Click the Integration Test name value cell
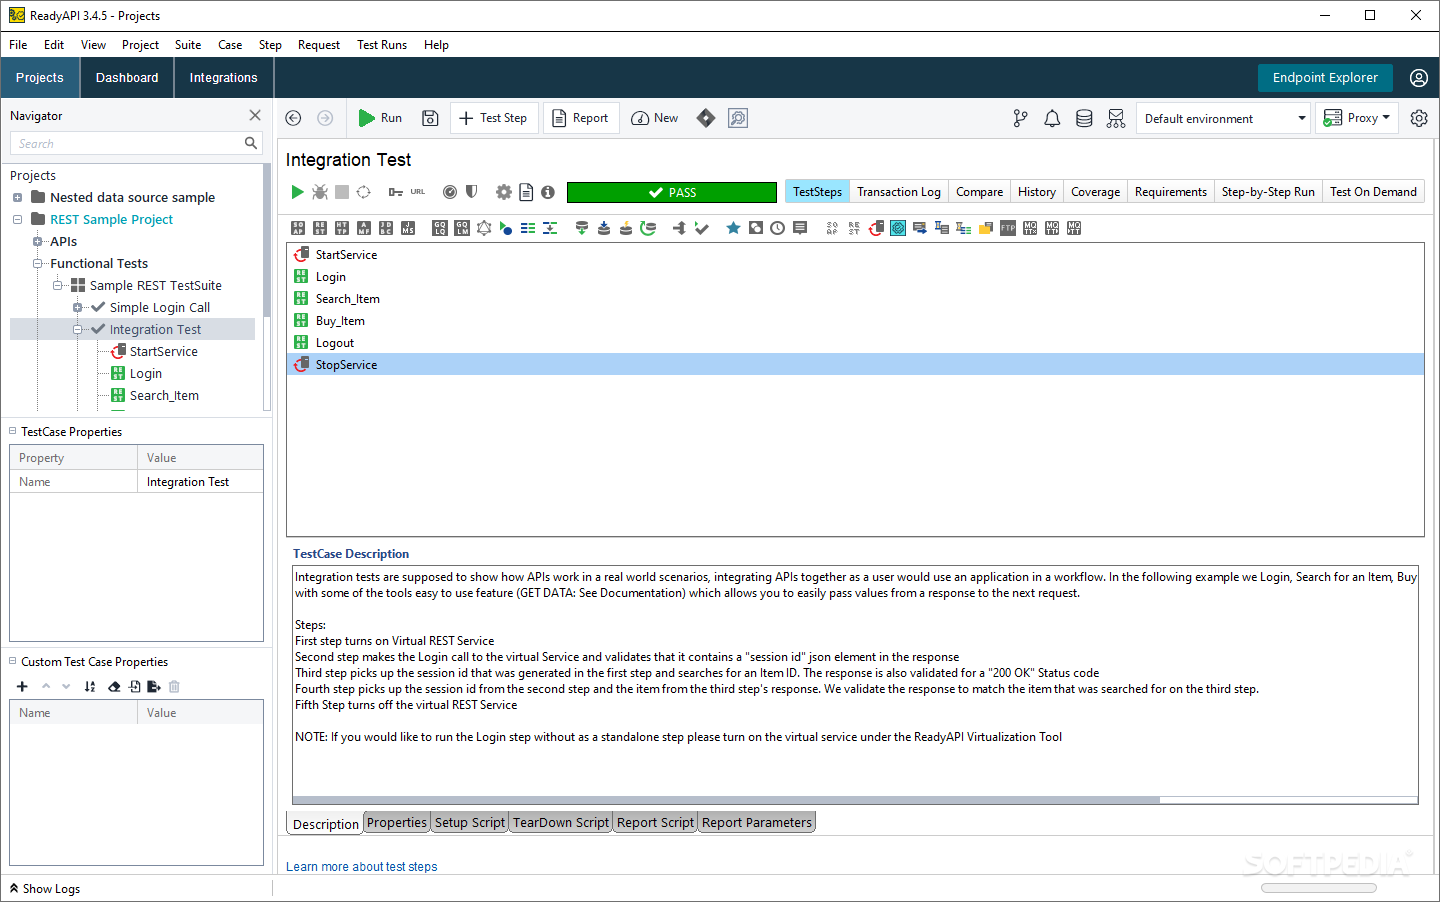This screenshot has width=1440, height=902. click(200, 482)
